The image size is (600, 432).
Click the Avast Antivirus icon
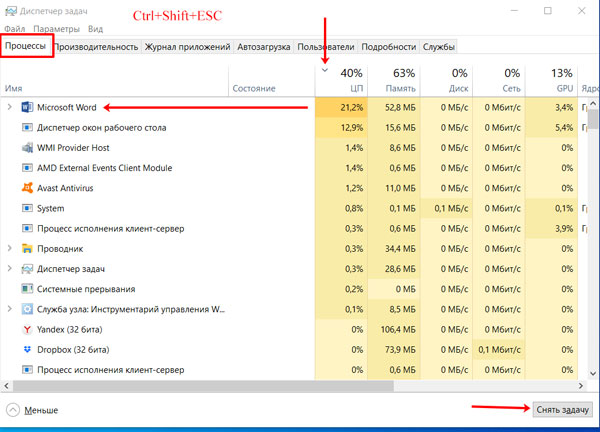tap(27, 188)
